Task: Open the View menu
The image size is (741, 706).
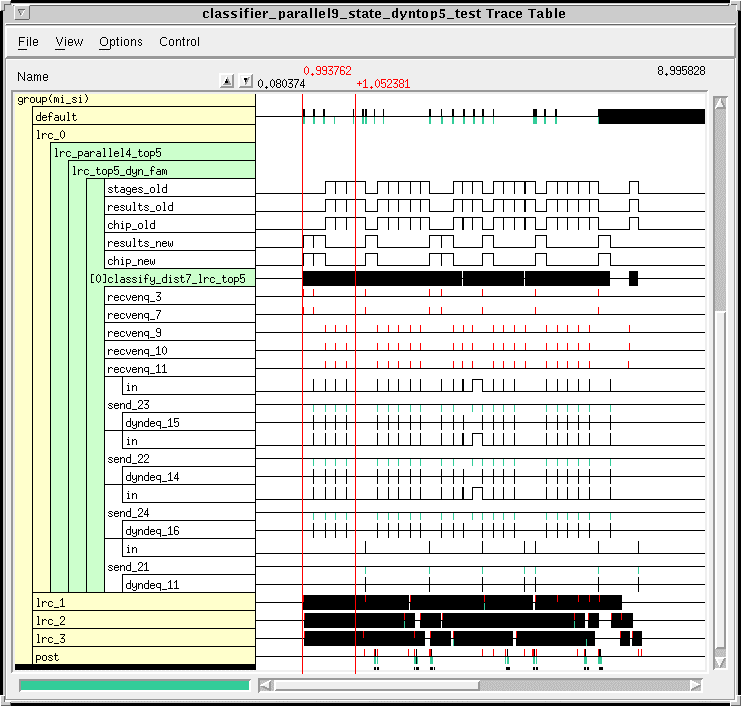Action: 69,42
